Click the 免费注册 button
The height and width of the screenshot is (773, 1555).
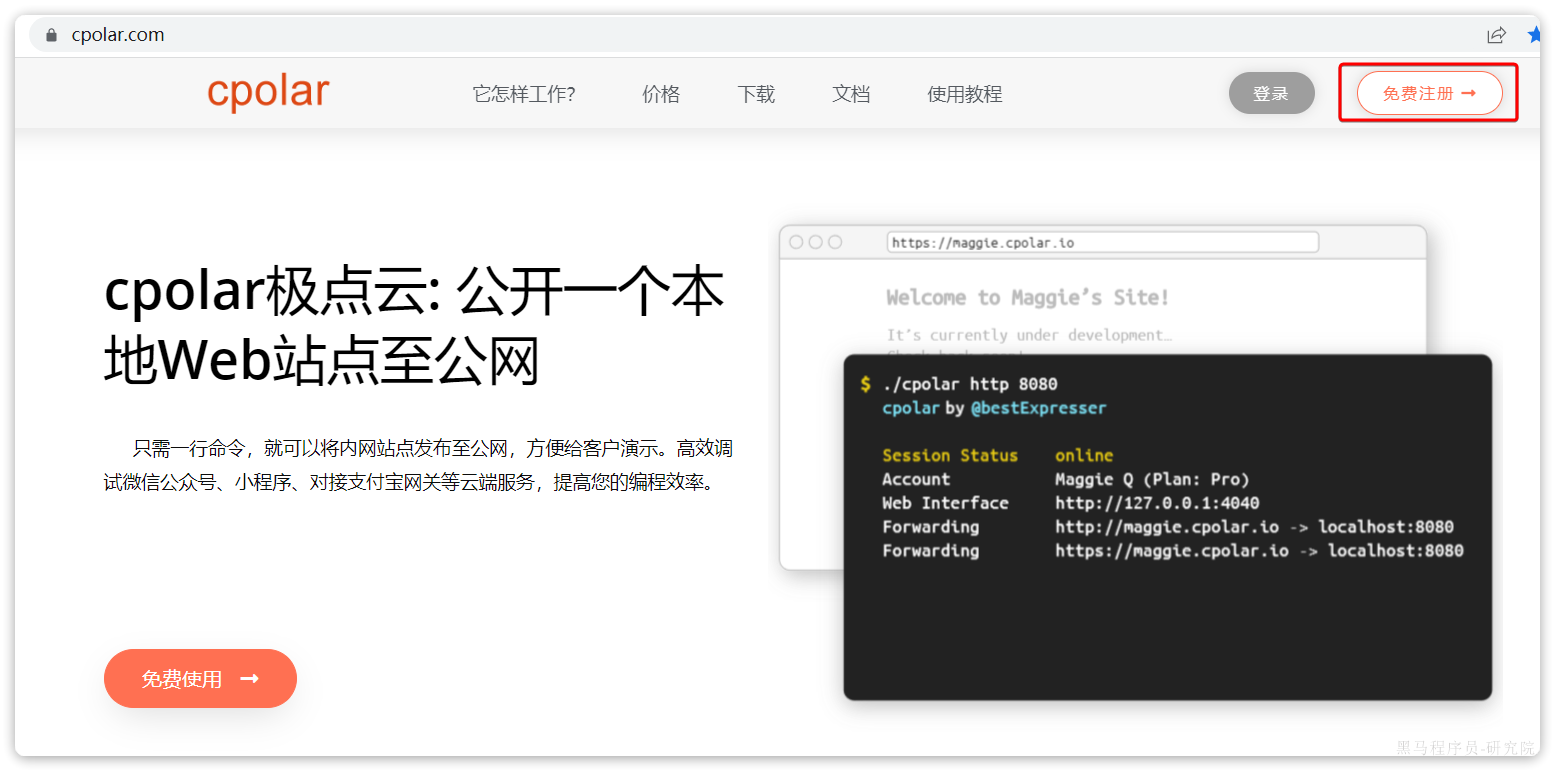[1429, 93]
